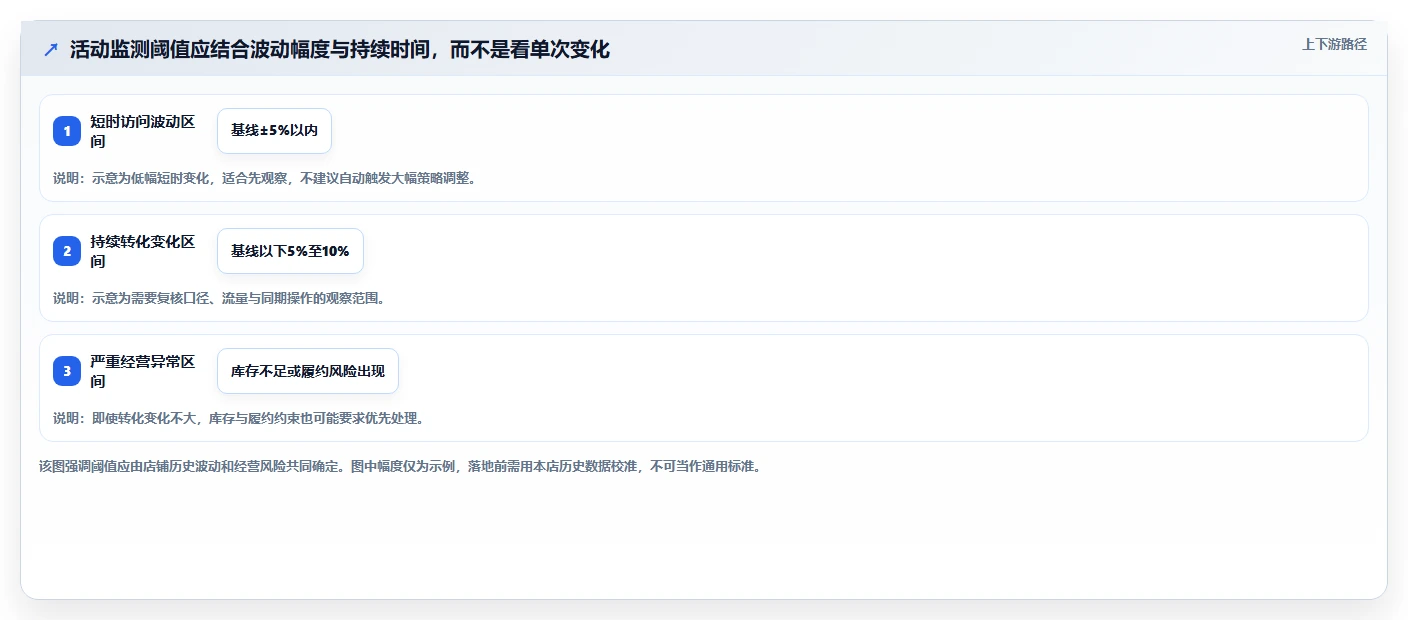This screenshot has height=620, width=1408.
Task: Click the 严重经营异常区间 heading
Action: click(x=143, y=371)
